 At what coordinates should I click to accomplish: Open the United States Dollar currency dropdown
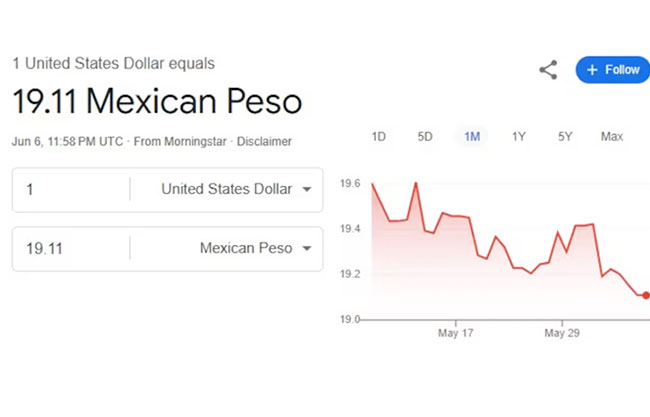point(236,189)
